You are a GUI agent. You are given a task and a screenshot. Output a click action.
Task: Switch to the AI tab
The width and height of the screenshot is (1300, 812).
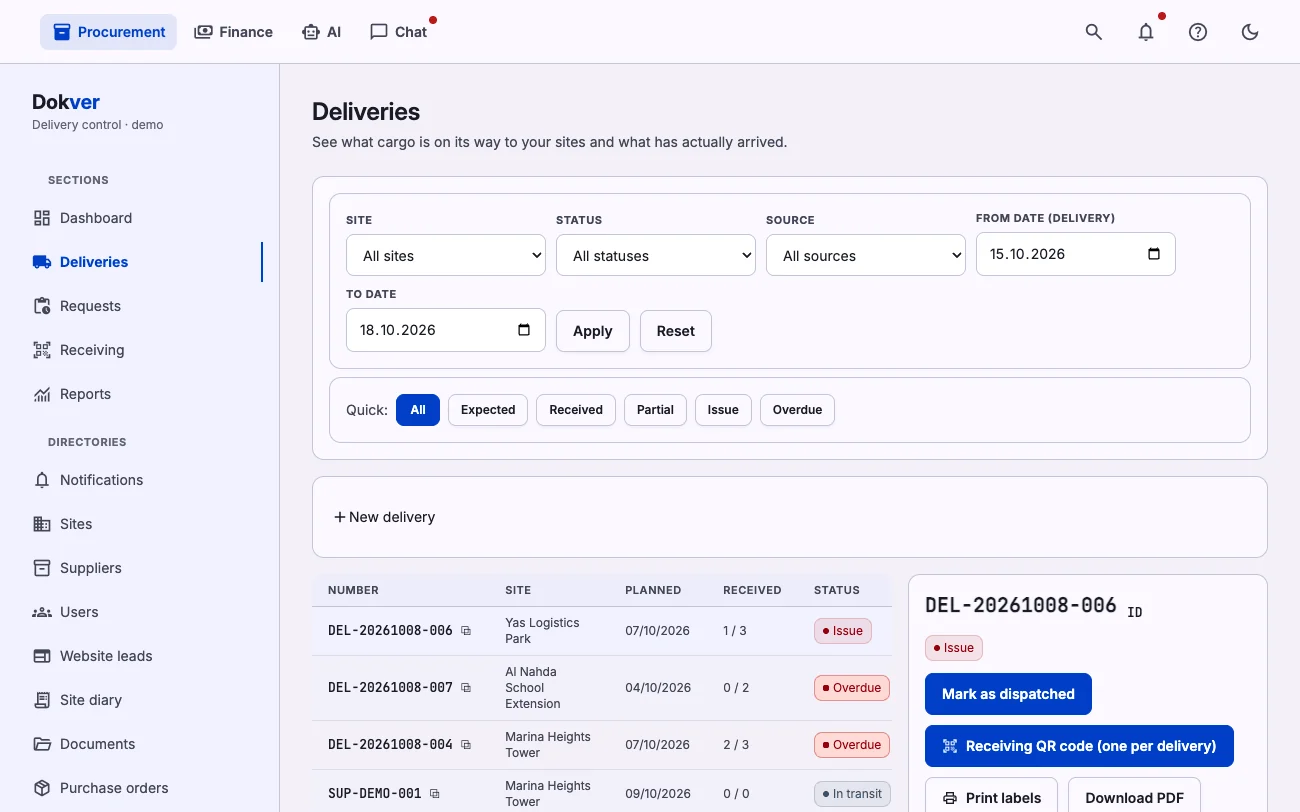321,32
